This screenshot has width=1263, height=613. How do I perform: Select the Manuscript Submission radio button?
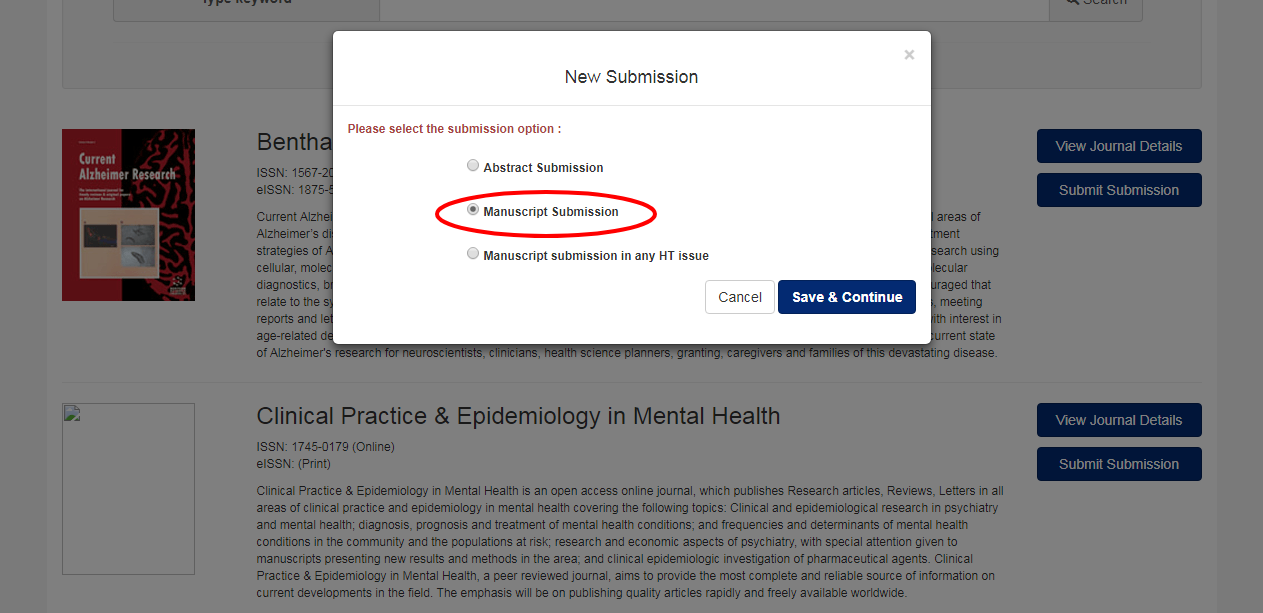click(x=473, y=210)
